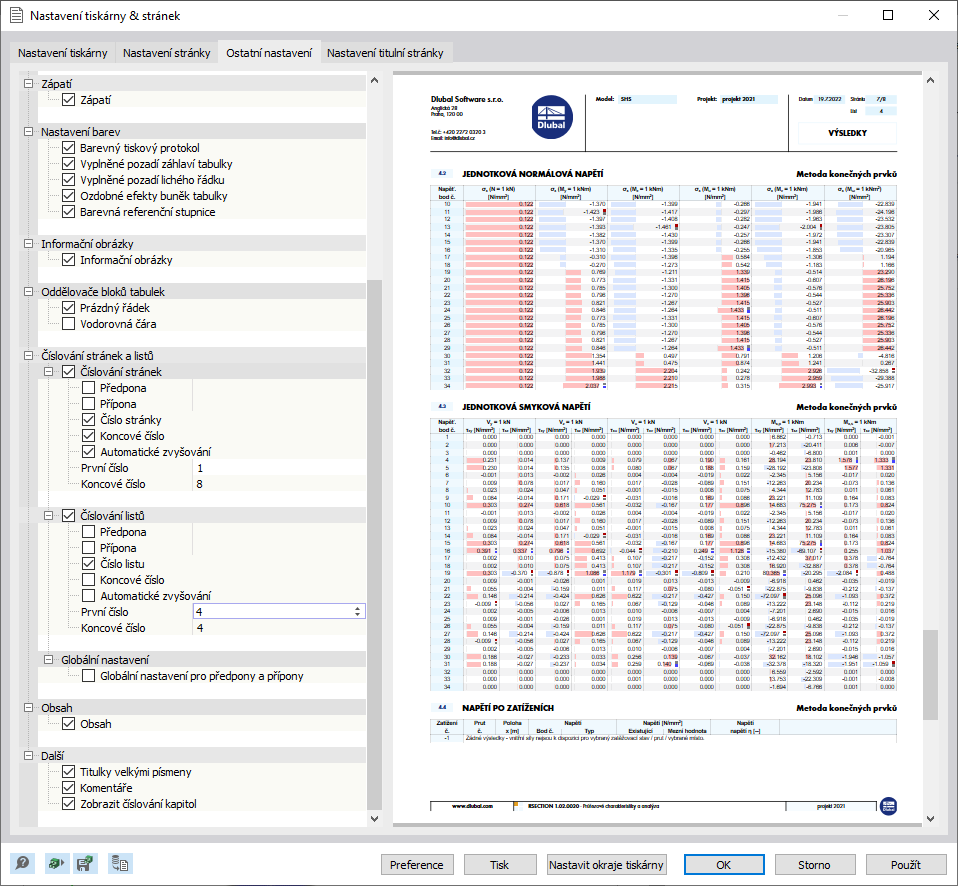
Task: Confirm with the OK button
Action: pyautogui.click(x=723, y=865)
